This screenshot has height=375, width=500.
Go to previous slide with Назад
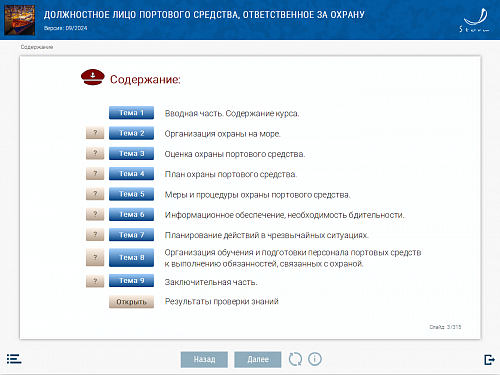tap(204, 359)
